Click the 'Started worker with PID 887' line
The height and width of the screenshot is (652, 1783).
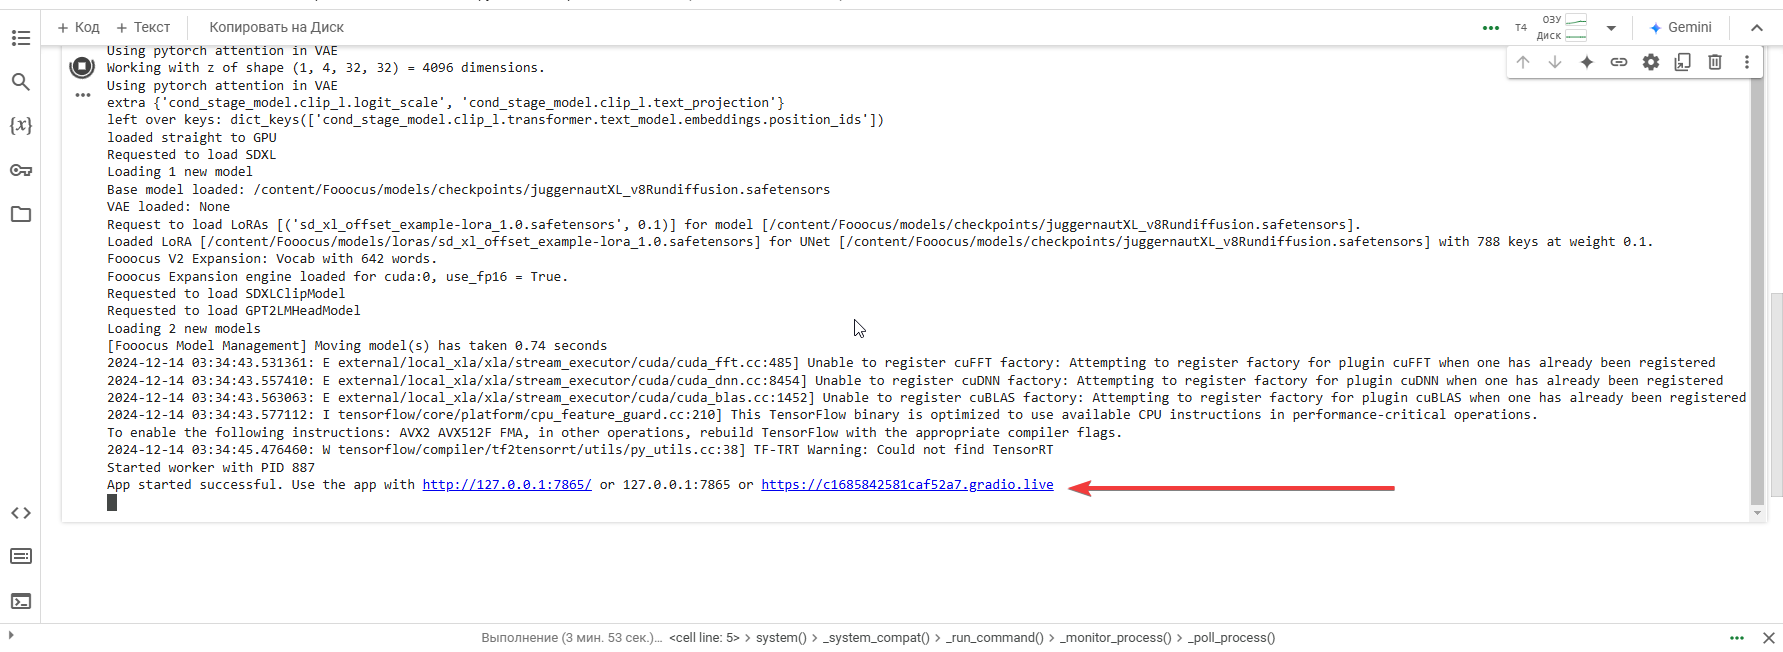tap(211, 468)
